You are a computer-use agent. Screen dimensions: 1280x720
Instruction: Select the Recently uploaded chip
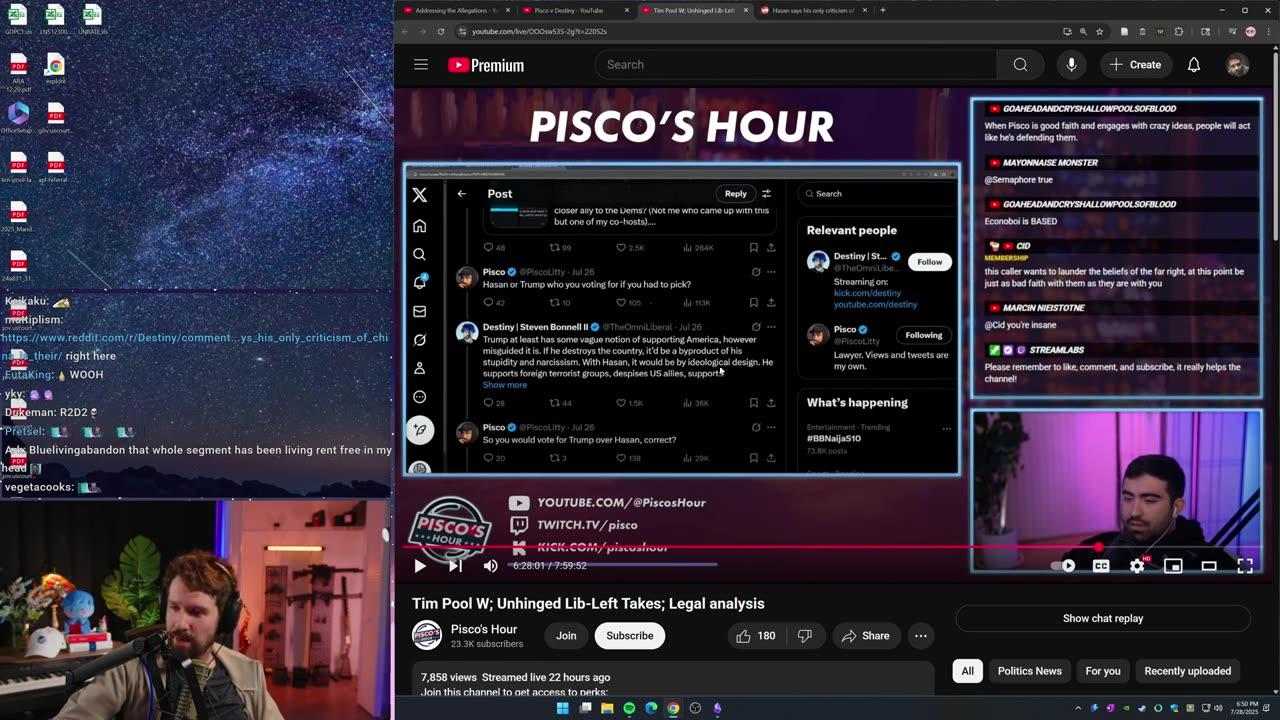tap(1187, 671)
